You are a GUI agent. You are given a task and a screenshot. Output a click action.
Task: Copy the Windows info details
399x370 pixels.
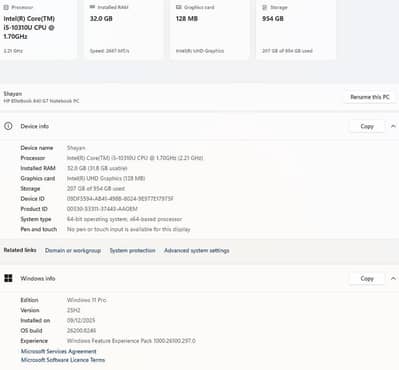click(x=367, y=278)
